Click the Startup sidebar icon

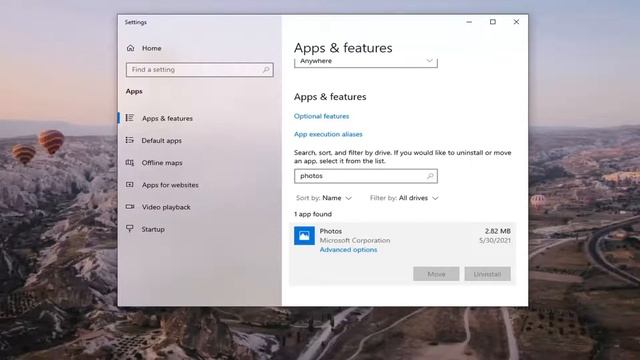[130, 229]
